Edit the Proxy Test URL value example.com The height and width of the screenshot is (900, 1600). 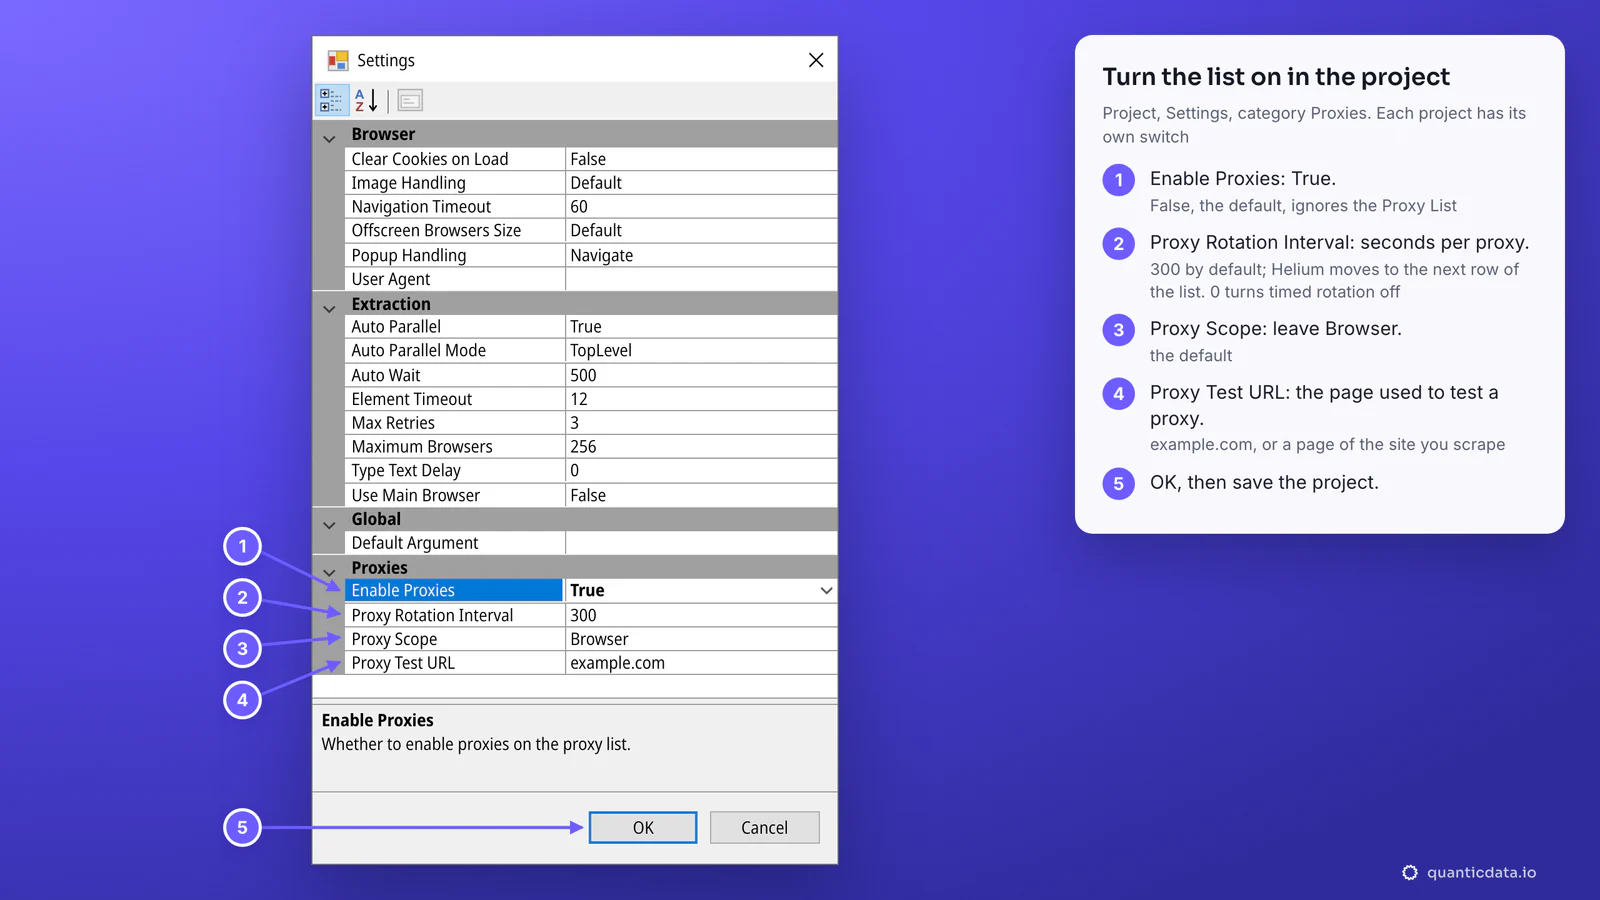[x=701, y=663]
